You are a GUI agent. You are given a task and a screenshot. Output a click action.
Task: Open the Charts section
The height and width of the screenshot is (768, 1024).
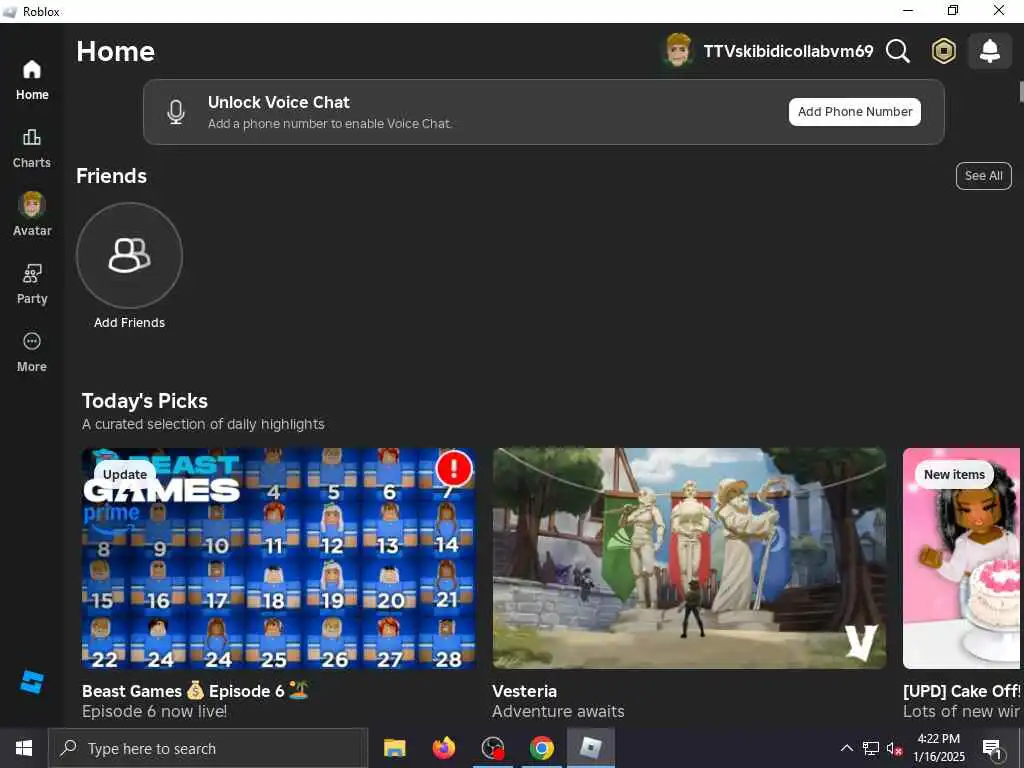31,148
